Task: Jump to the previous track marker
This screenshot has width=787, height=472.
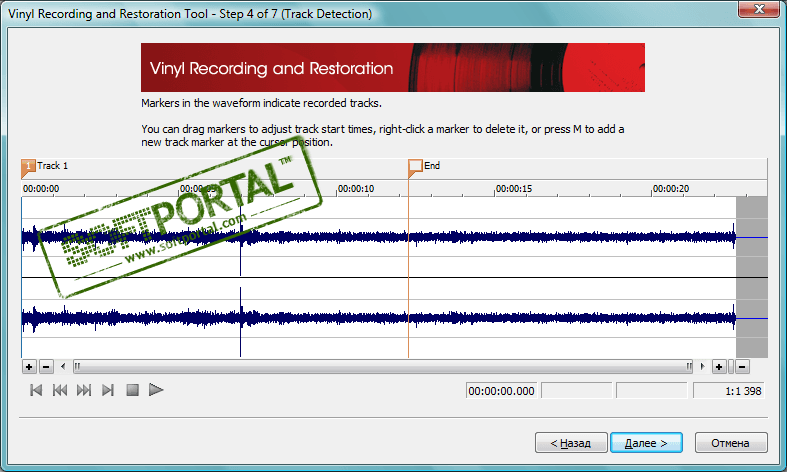Action: click(x=60, y=390)
